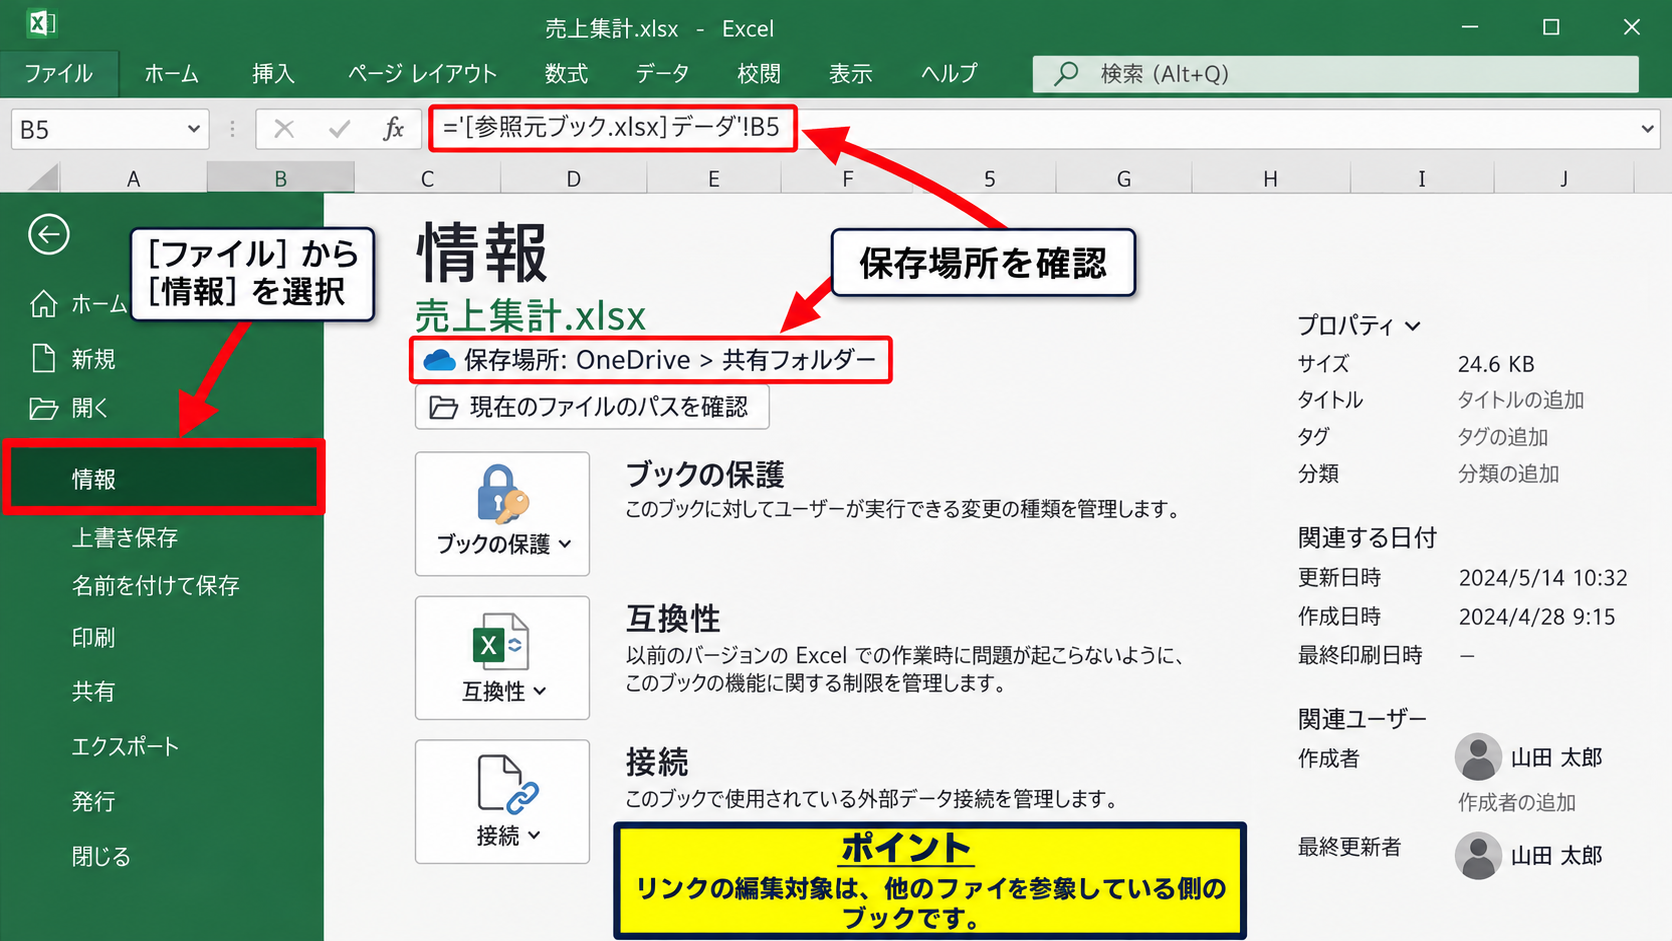Open the 接続 dropdown button
Screen dimensions: 1672x941
pos(502,802)
